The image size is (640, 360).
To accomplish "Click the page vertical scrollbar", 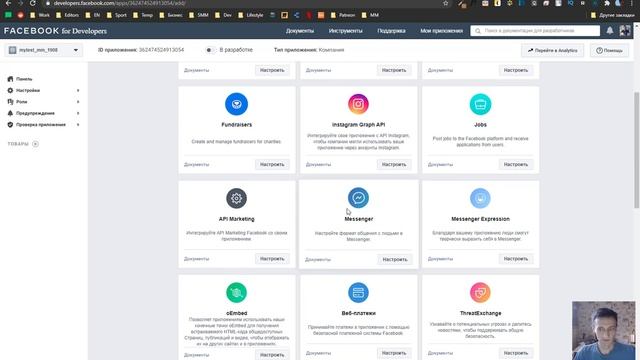I will tap(636, 150).
